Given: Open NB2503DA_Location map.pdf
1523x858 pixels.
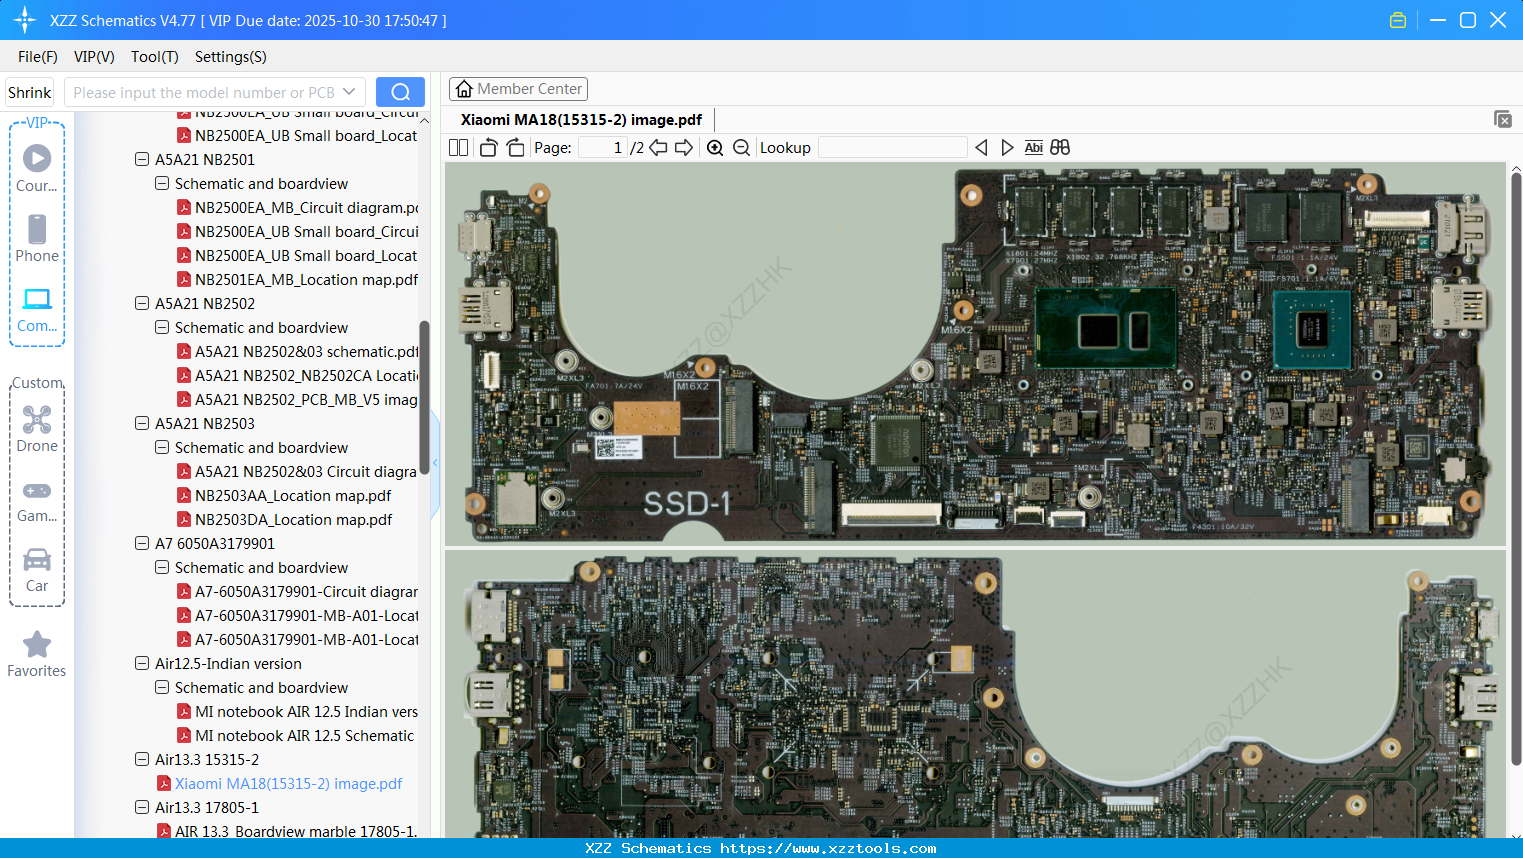Looking at the screenshot, I should pos(293,520).
